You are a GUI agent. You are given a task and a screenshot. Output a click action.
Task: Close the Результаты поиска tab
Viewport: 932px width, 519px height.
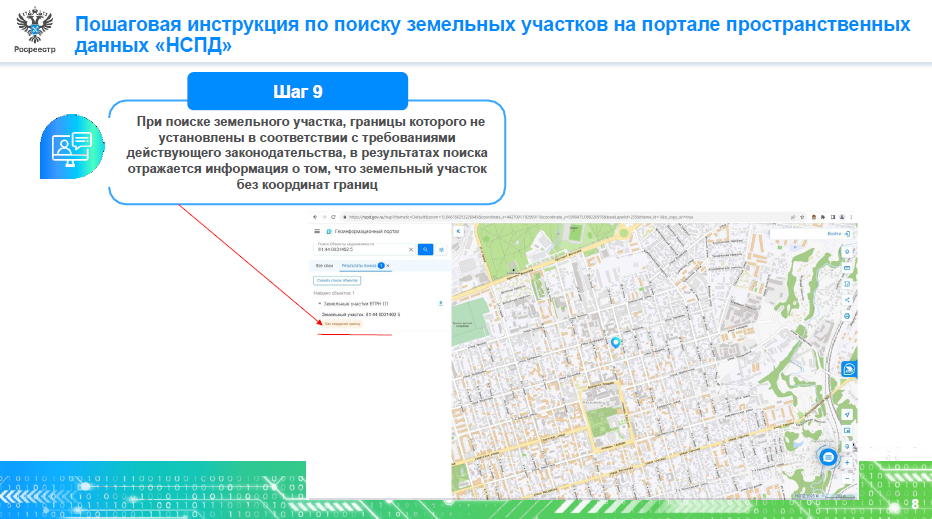coord(388,266)
